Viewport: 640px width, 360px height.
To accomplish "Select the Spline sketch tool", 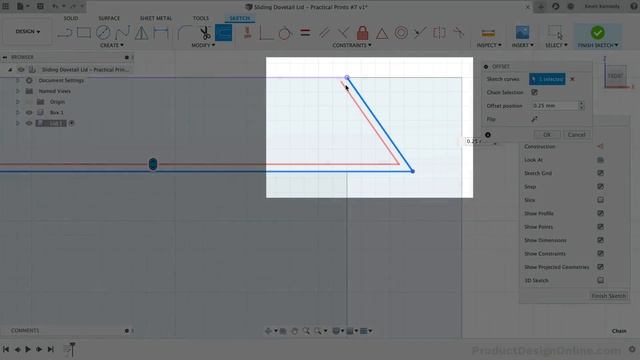I will click(122, 33).
